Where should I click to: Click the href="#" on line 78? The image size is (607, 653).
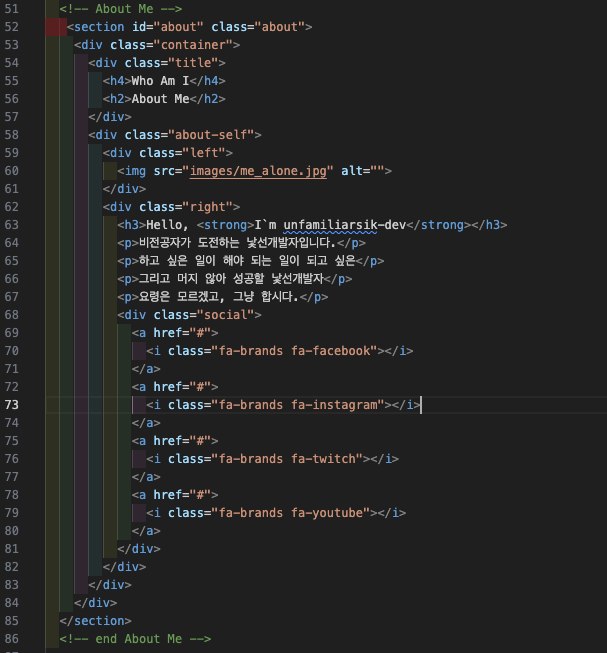(x=182, y=495)
